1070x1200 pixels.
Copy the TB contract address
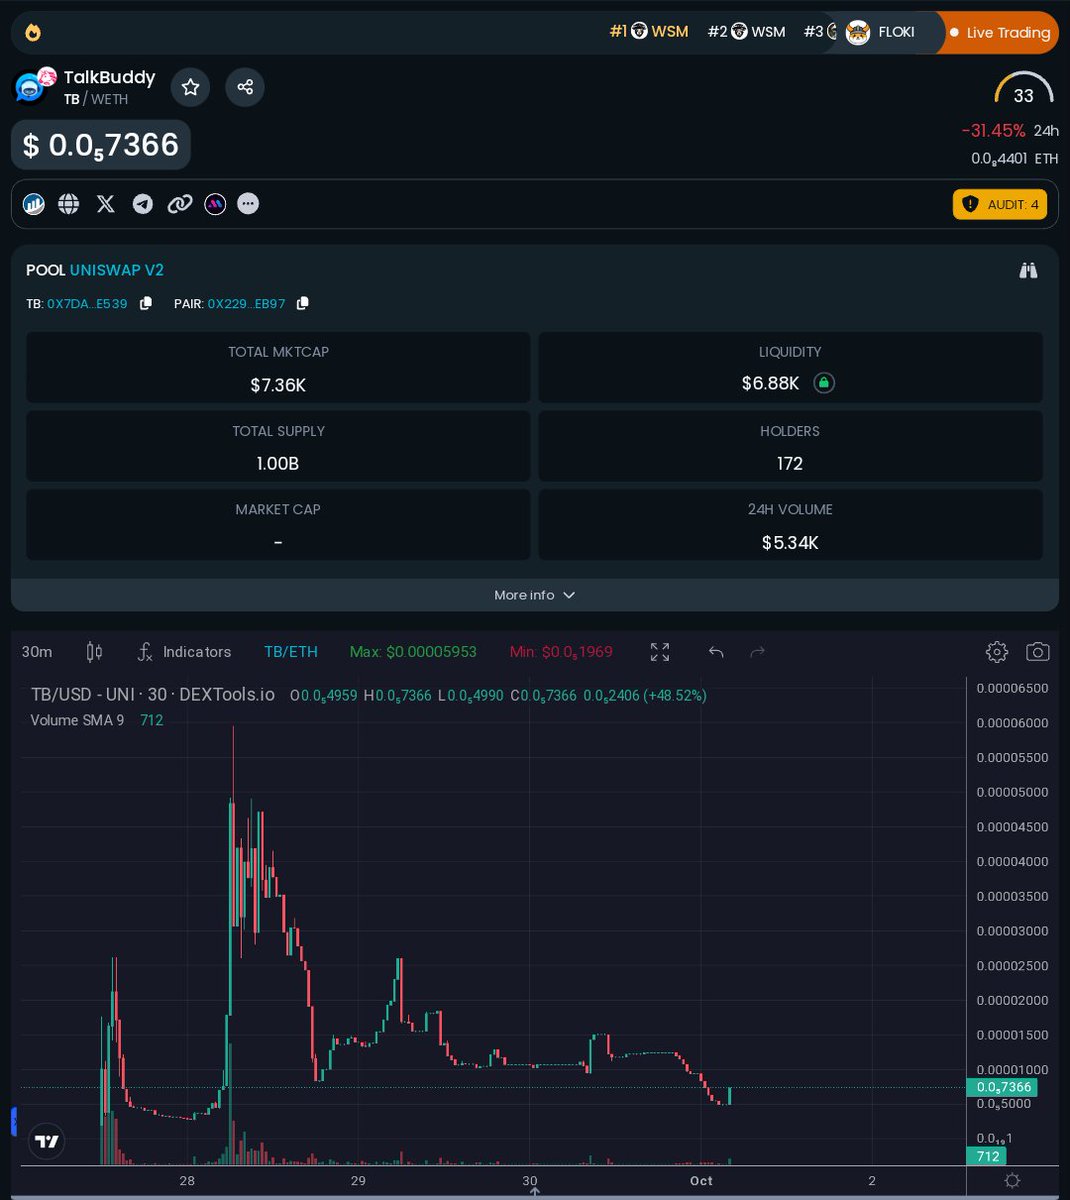click(146, 303)
